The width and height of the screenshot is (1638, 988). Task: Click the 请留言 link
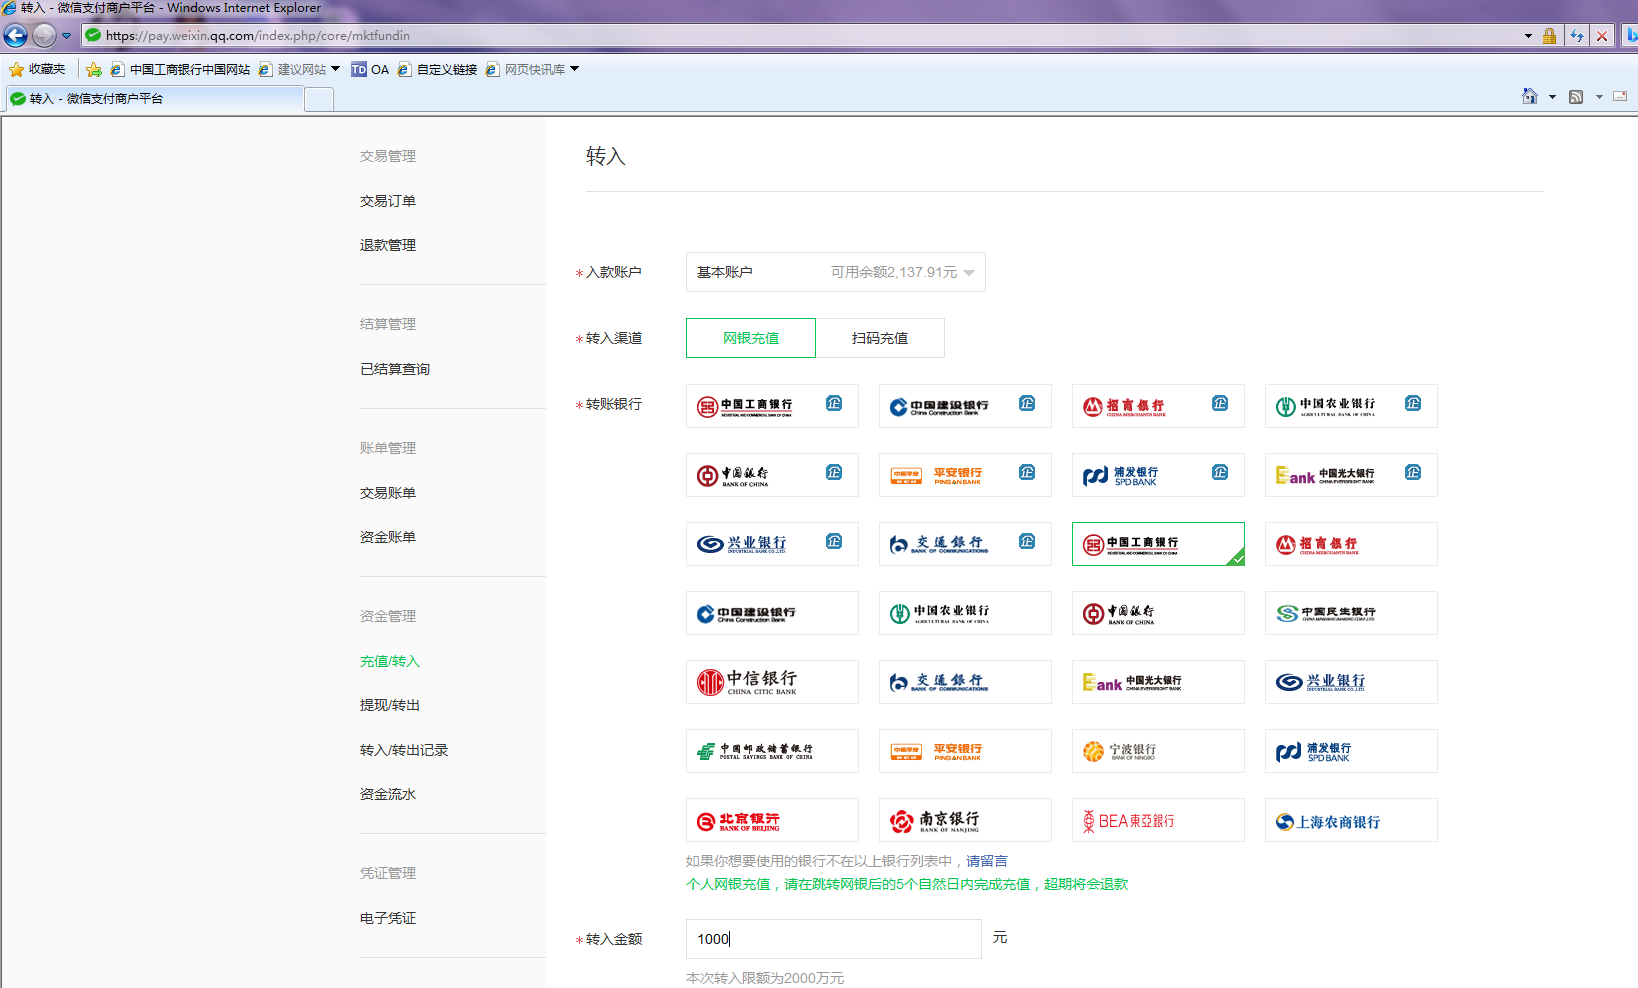click(987, 861)
